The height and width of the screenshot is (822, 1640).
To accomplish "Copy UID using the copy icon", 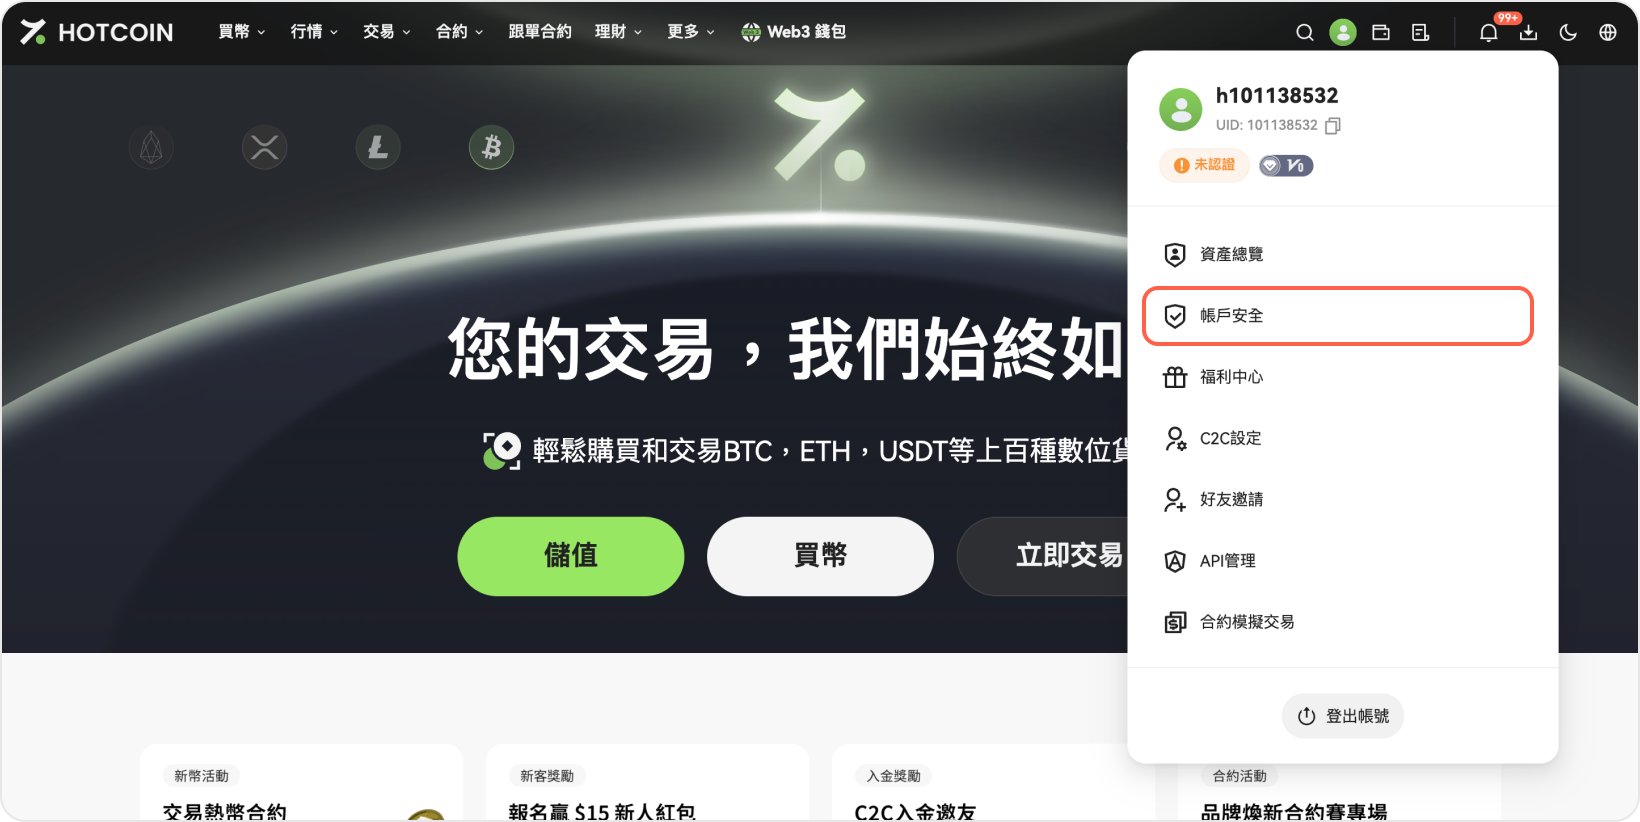I will point(1332,126).
